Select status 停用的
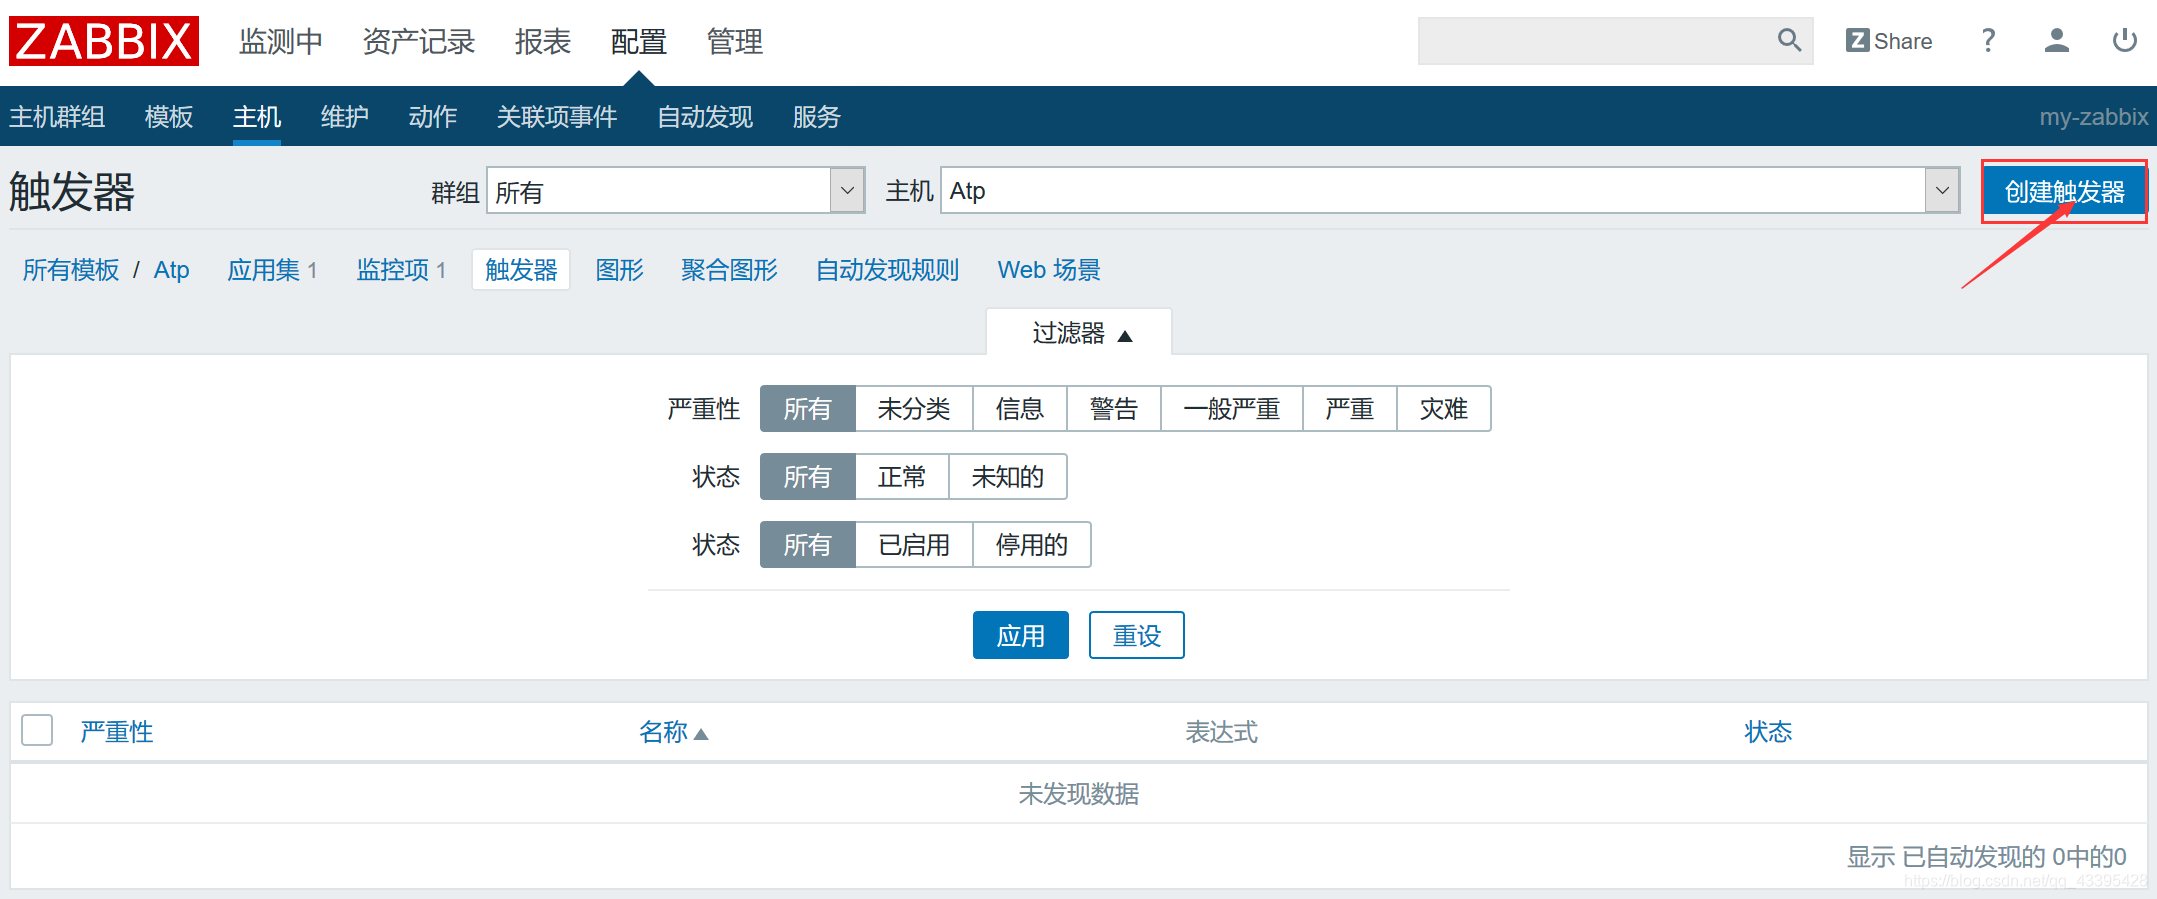The height and width of the screenshot is (899, 2157). pos(1032,545)
